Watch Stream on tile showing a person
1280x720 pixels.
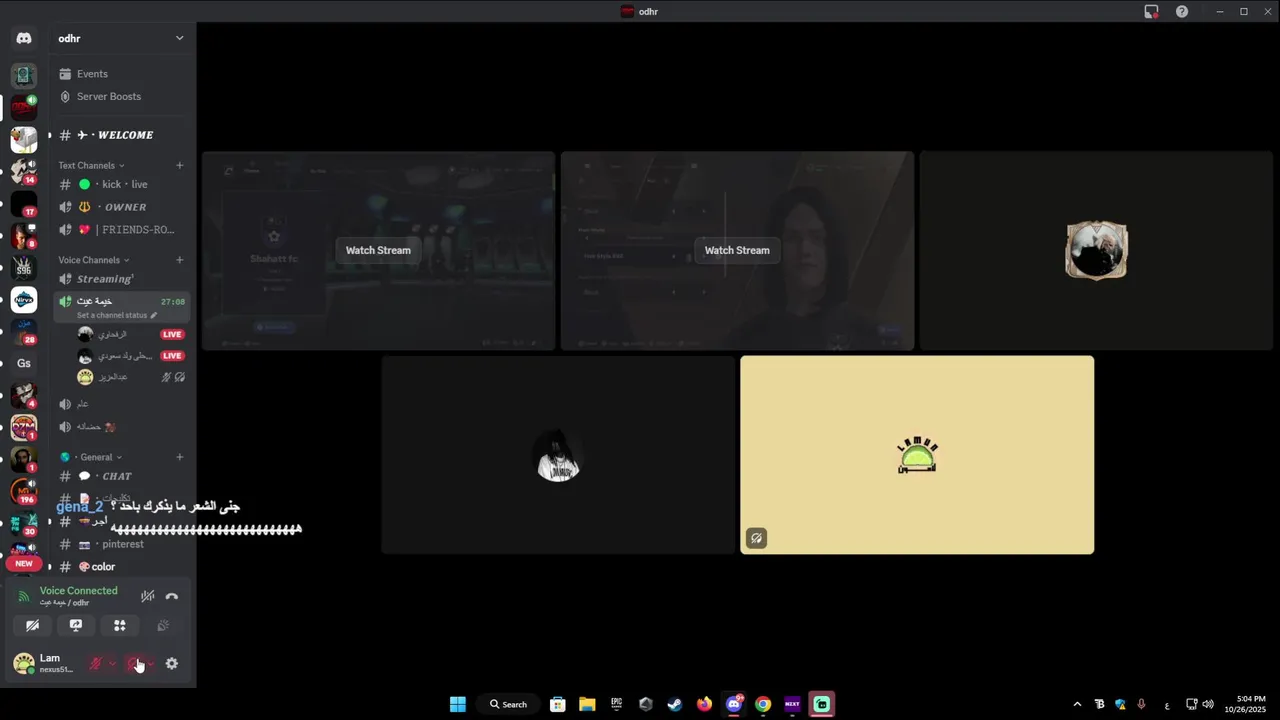pyautogui.click(x=737, y=250)
